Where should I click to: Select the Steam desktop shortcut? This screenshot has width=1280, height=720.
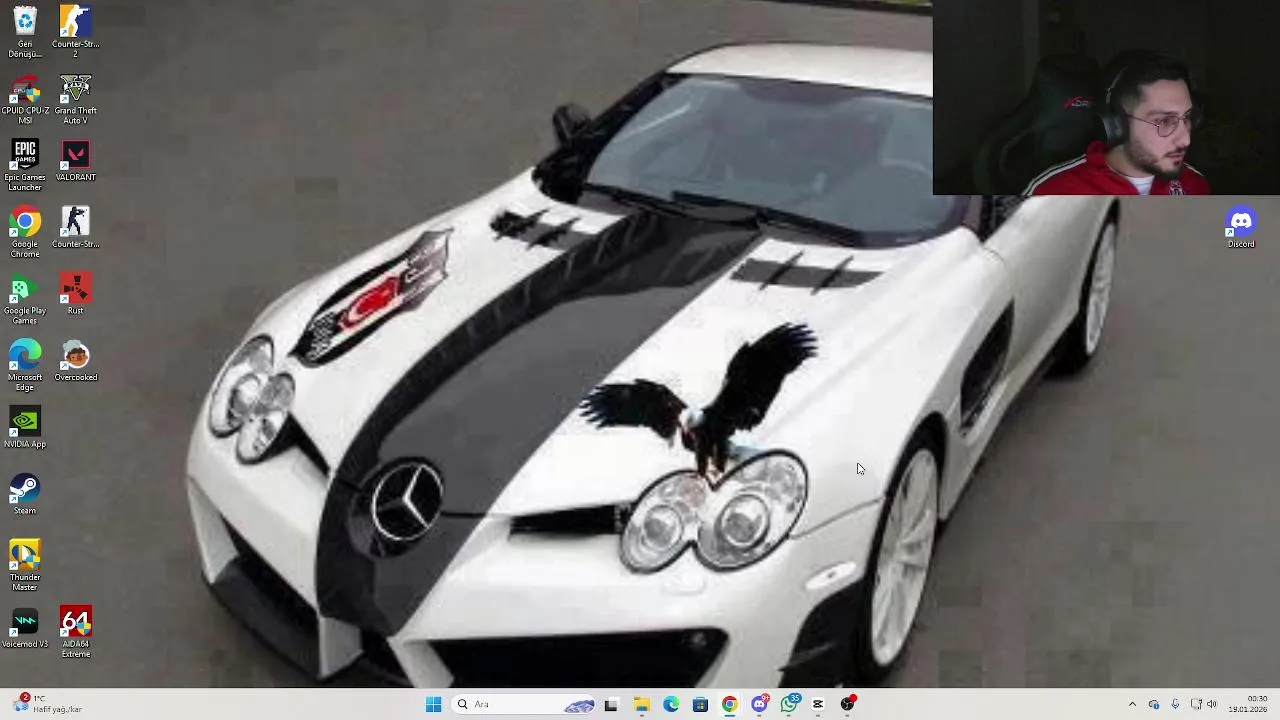tap(25, 494)
